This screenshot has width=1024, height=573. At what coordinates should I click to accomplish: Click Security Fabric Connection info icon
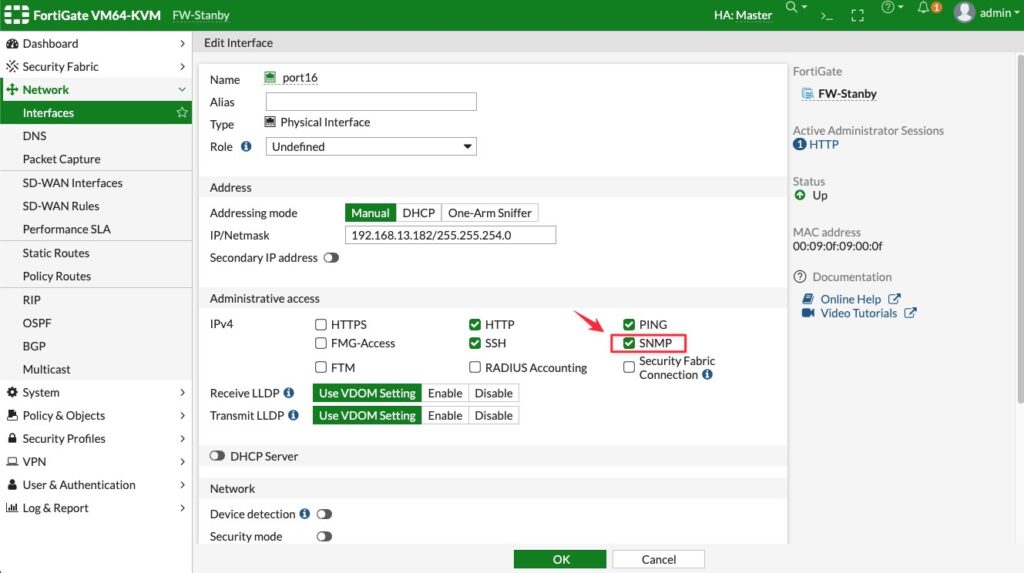point(707,374)
